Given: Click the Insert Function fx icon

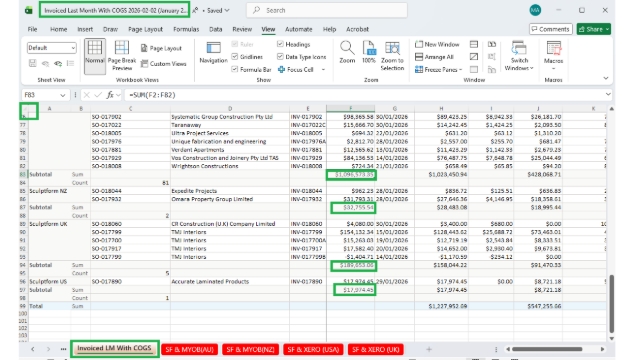Looking at the screenshot, I should [x=110, y=95].
